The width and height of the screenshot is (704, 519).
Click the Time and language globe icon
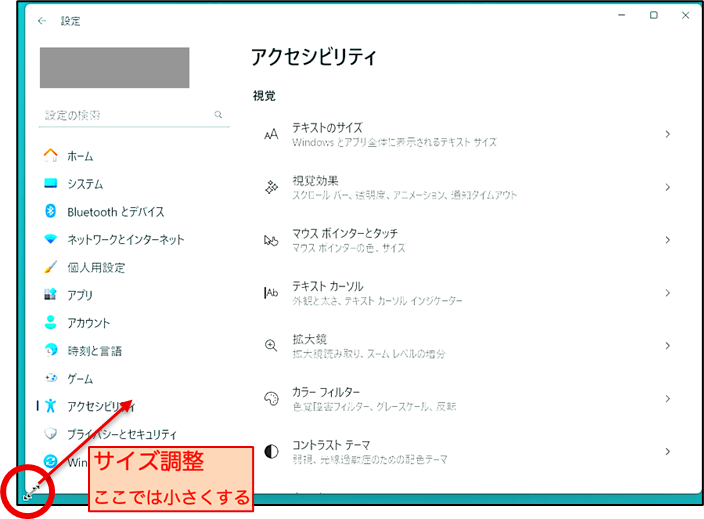click(51, 351)
